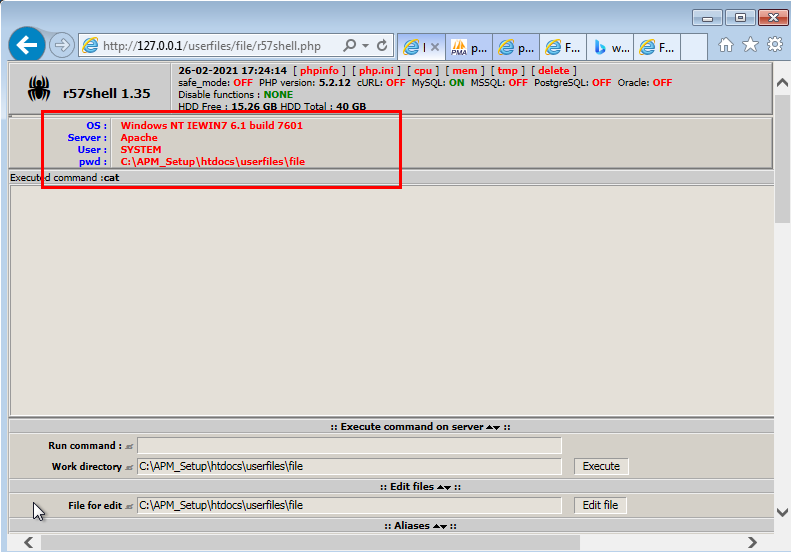Viewport: 791px width, 552px height.
Task: Click the Server value Apache
Action: tap(139, 137)
